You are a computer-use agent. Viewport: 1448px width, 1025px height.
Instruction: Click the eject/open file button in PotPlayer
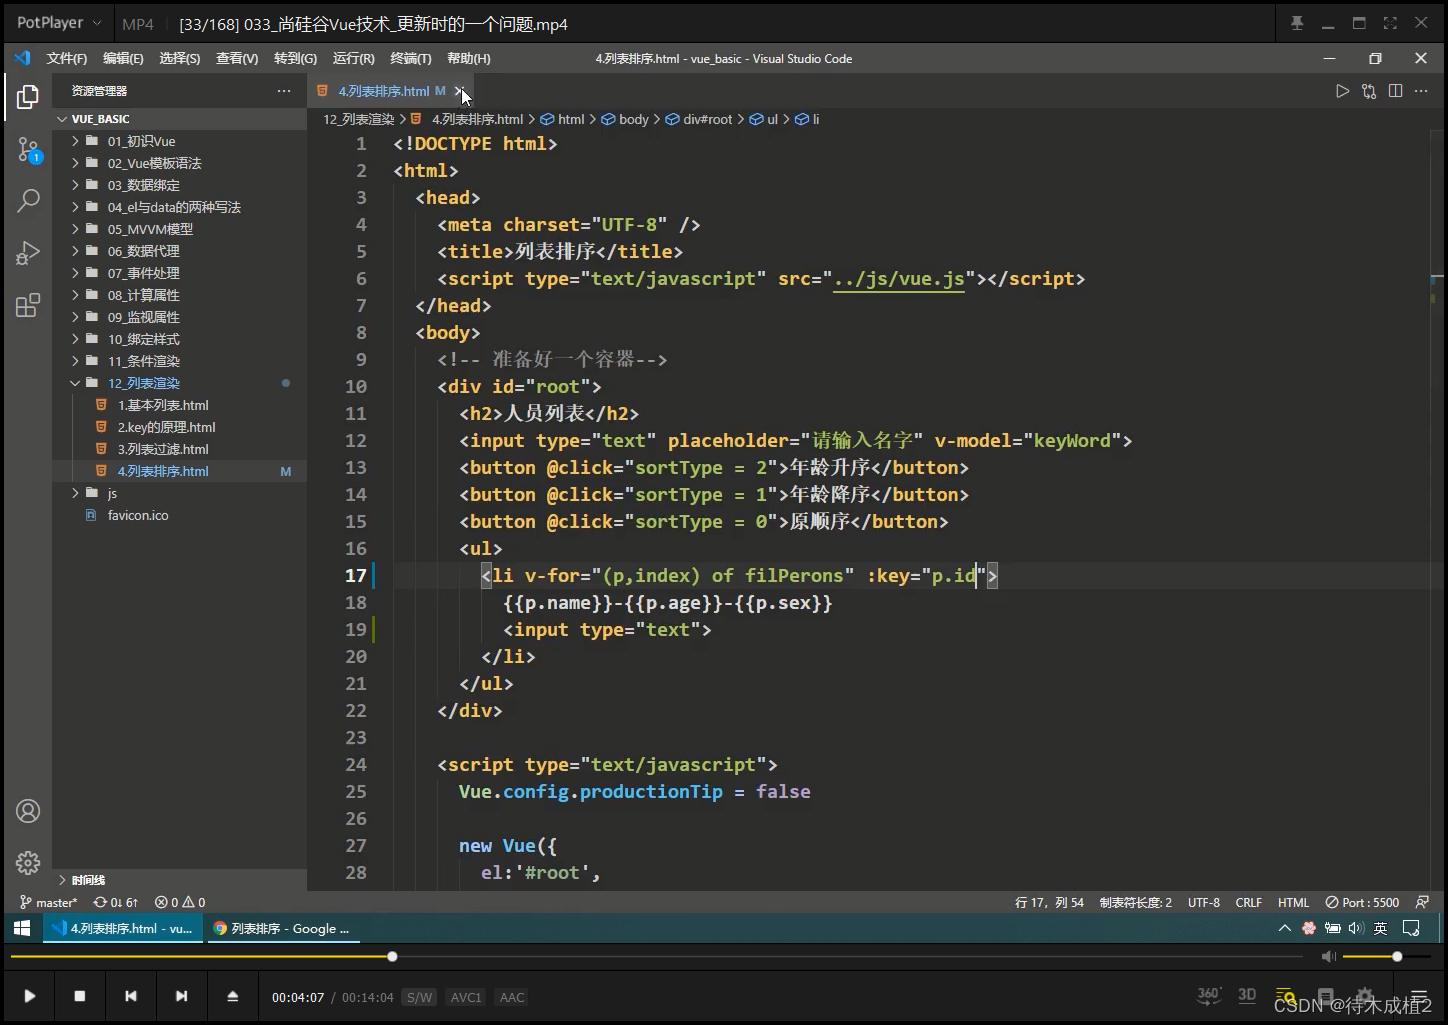tap(232, 996)
